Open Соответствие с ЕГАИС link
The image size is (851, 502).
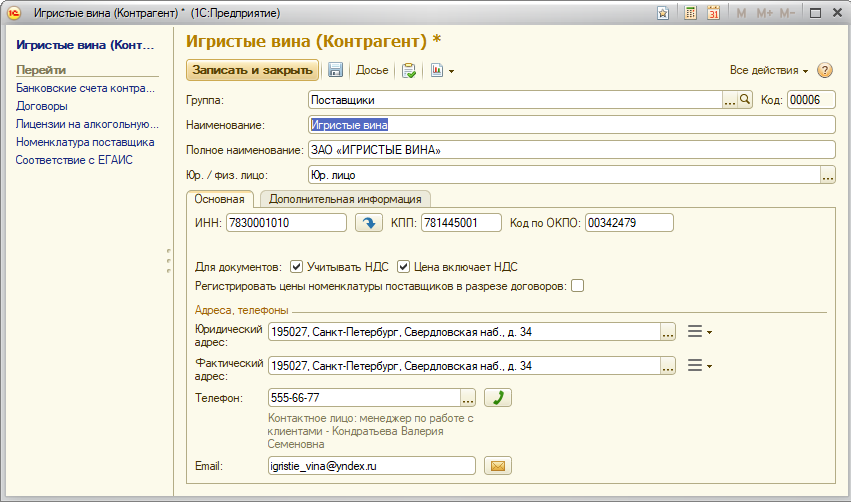(74, 160)
